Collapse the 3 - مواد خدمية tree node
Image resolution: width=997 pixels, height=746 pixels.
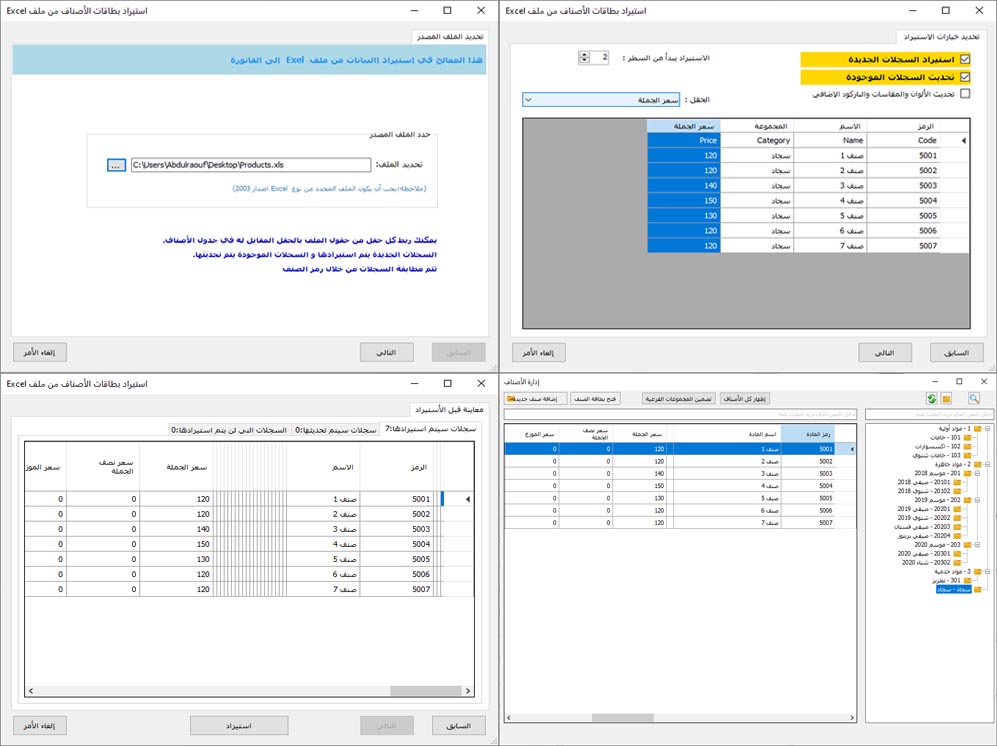click(987, 572)
